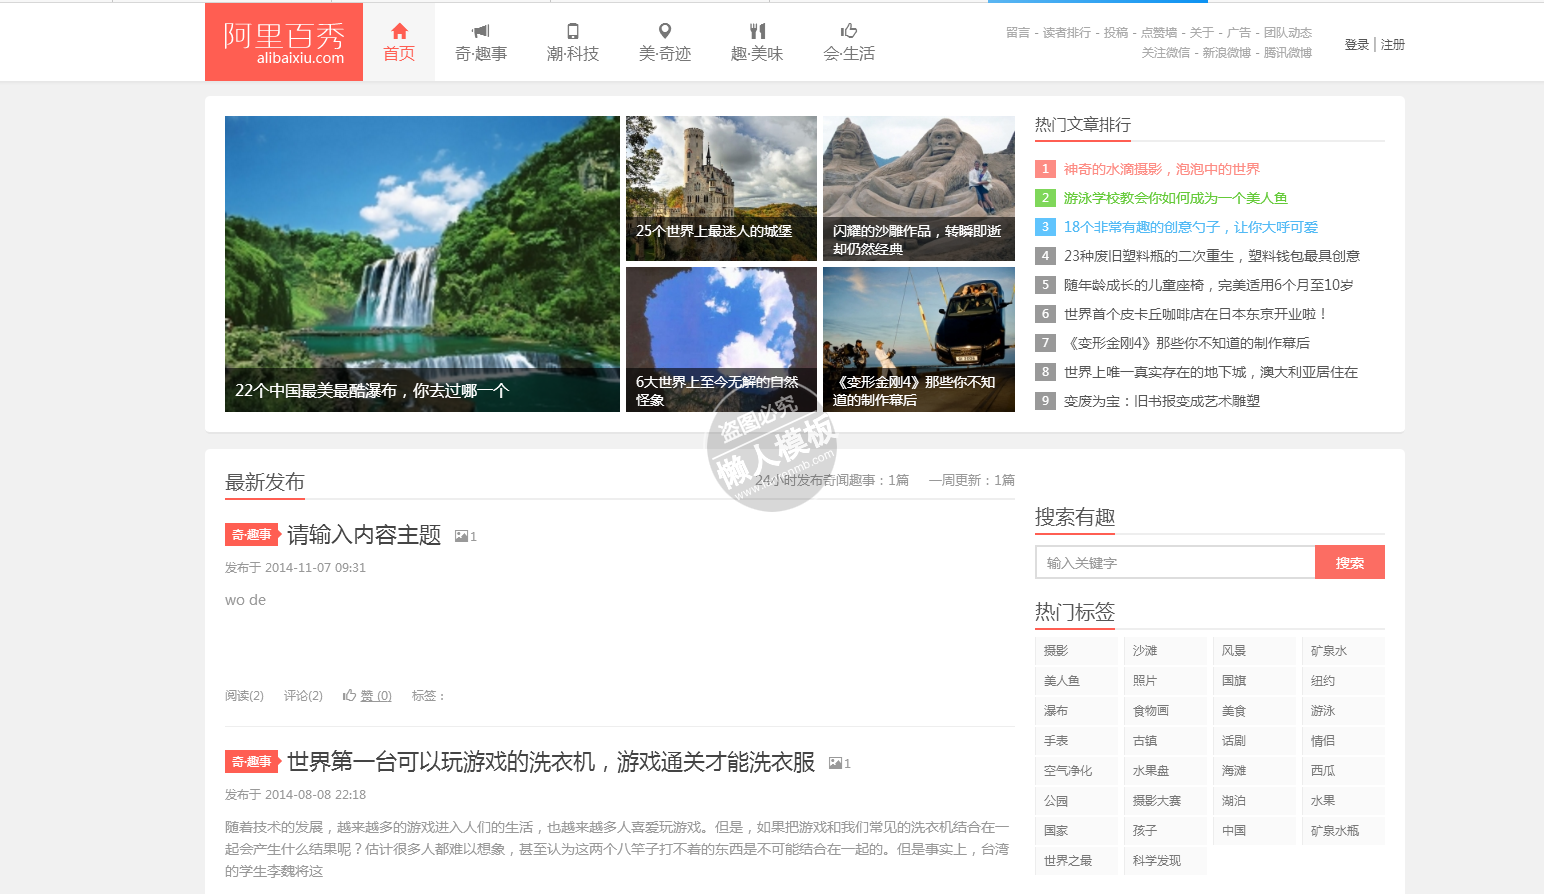Screen dimensions: 1544x894
Task: Open ranked article 随年龄成长的儿童座椅
Action: click(x=1209, y=286)
